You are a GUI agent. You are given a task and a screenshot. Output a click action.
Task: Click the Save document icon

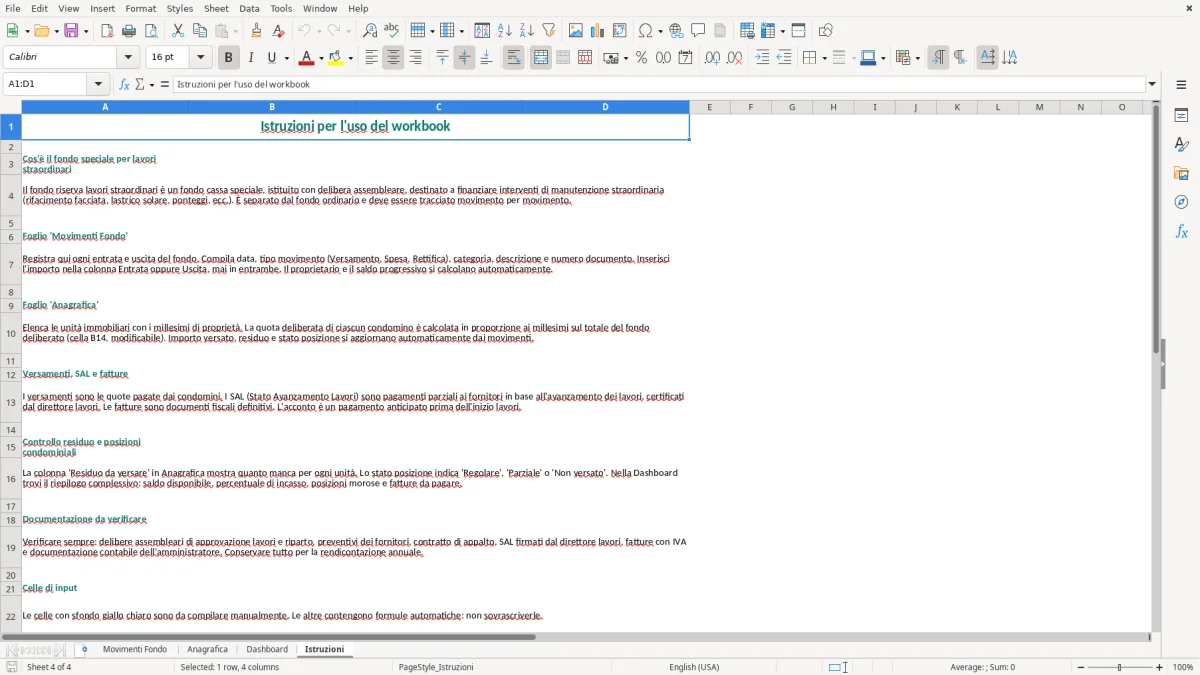[71, 31]
